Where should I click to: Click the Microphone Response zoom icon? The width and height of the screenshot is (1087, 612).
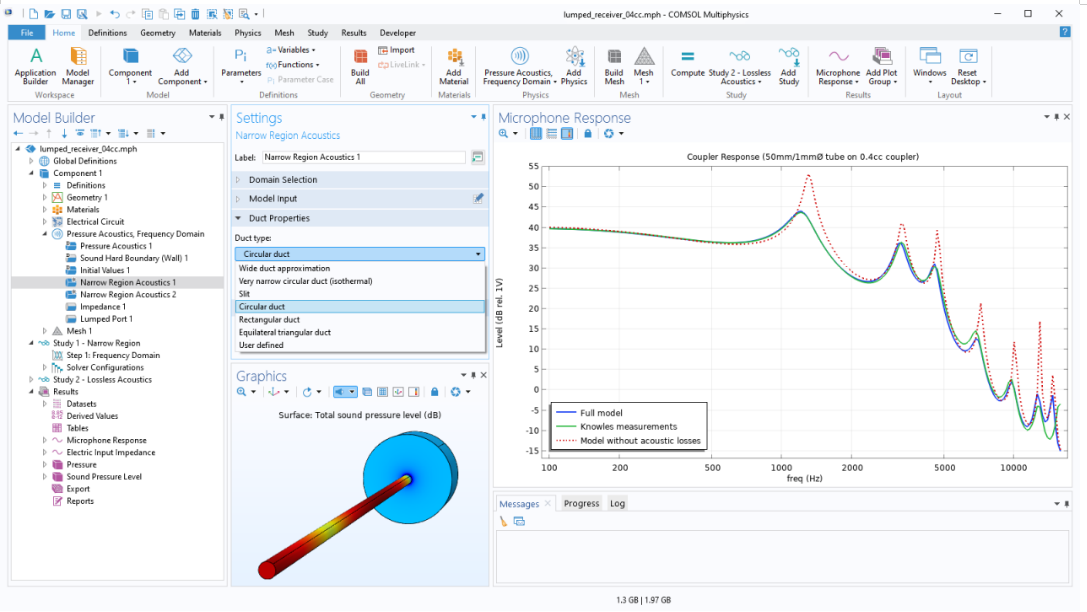pos(503,133)
